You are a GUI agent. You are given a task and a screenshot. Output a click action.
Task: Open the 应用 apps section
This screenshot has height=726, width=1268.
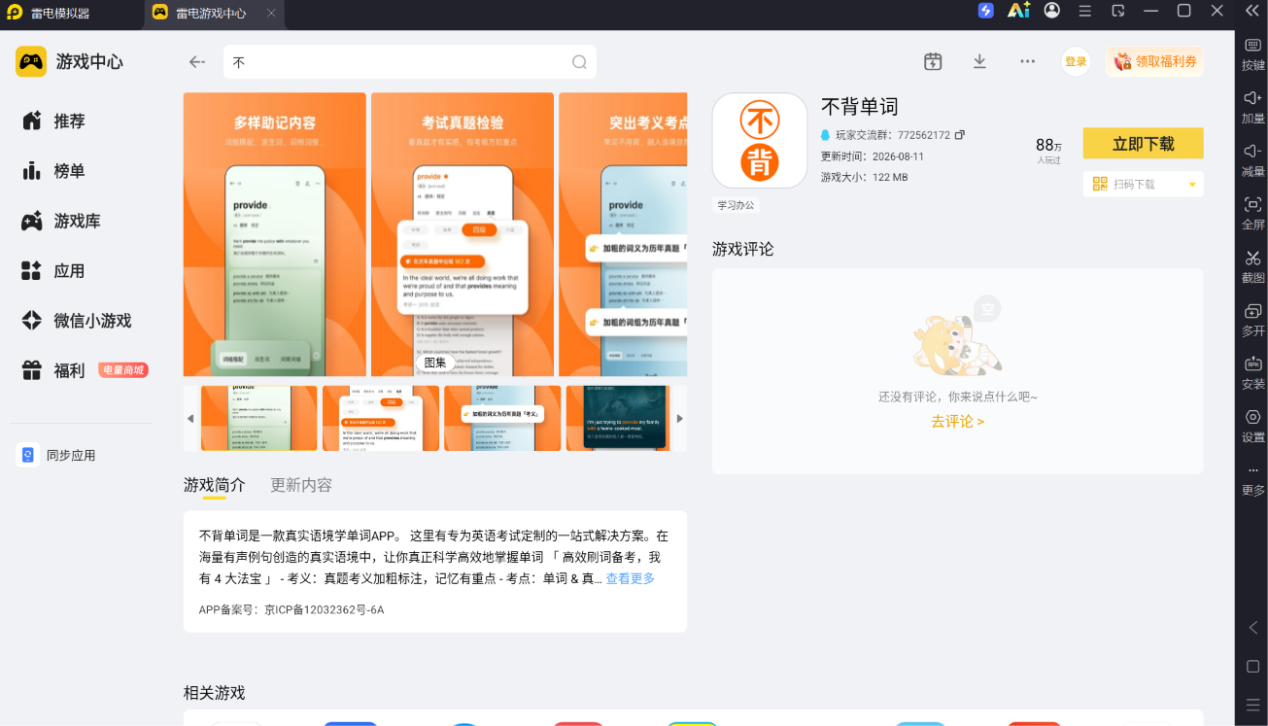click(54, 271)
